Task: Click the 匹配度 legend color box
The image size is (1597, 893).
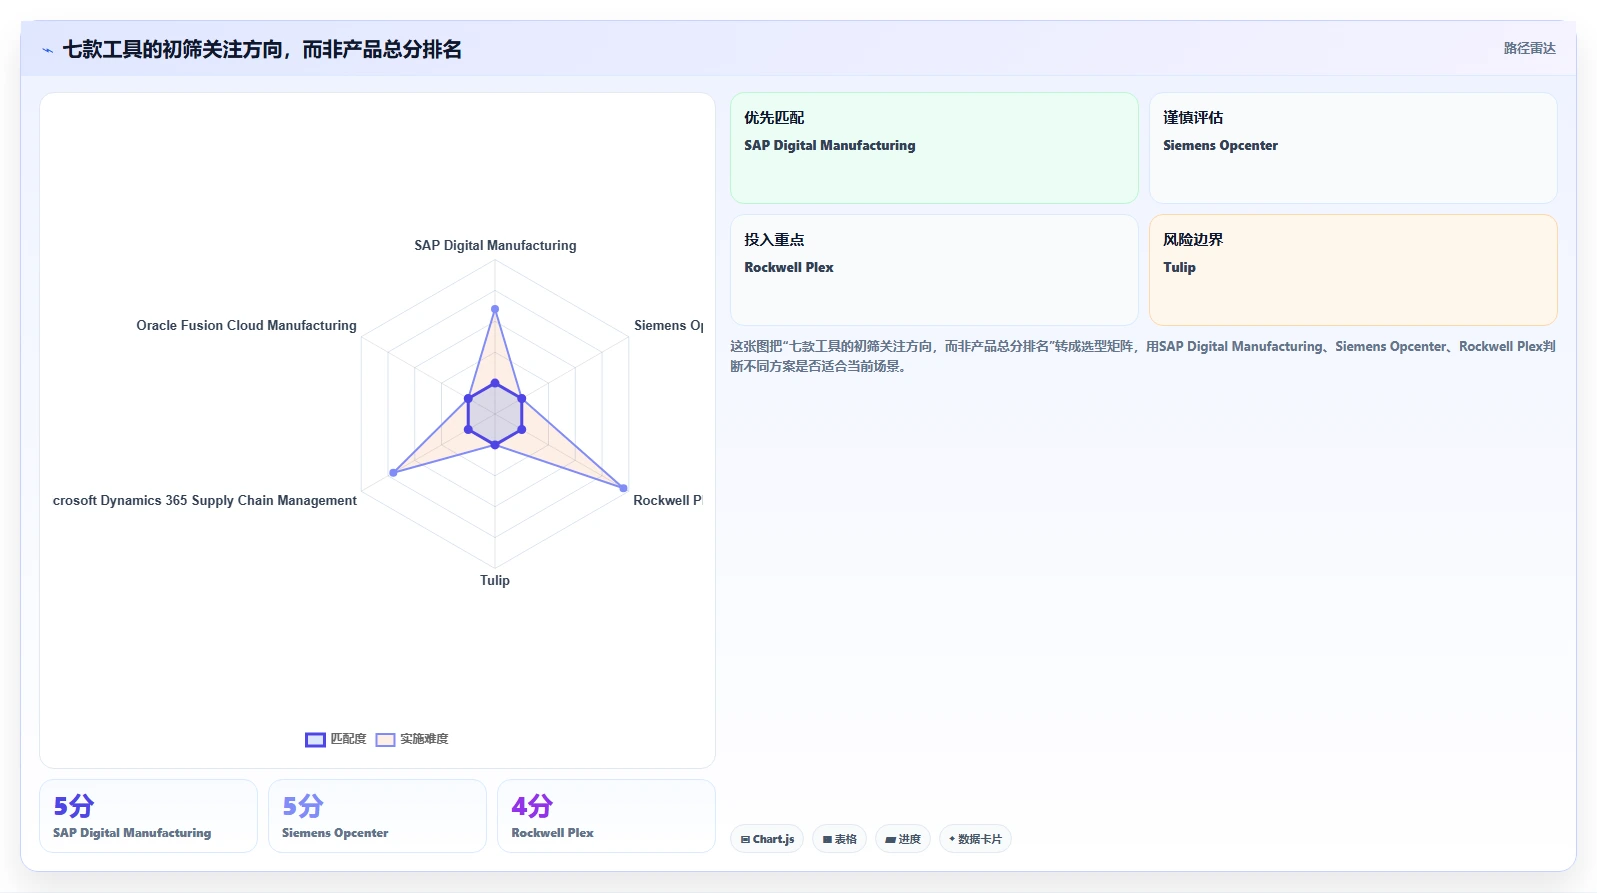Action: (315, 739)
